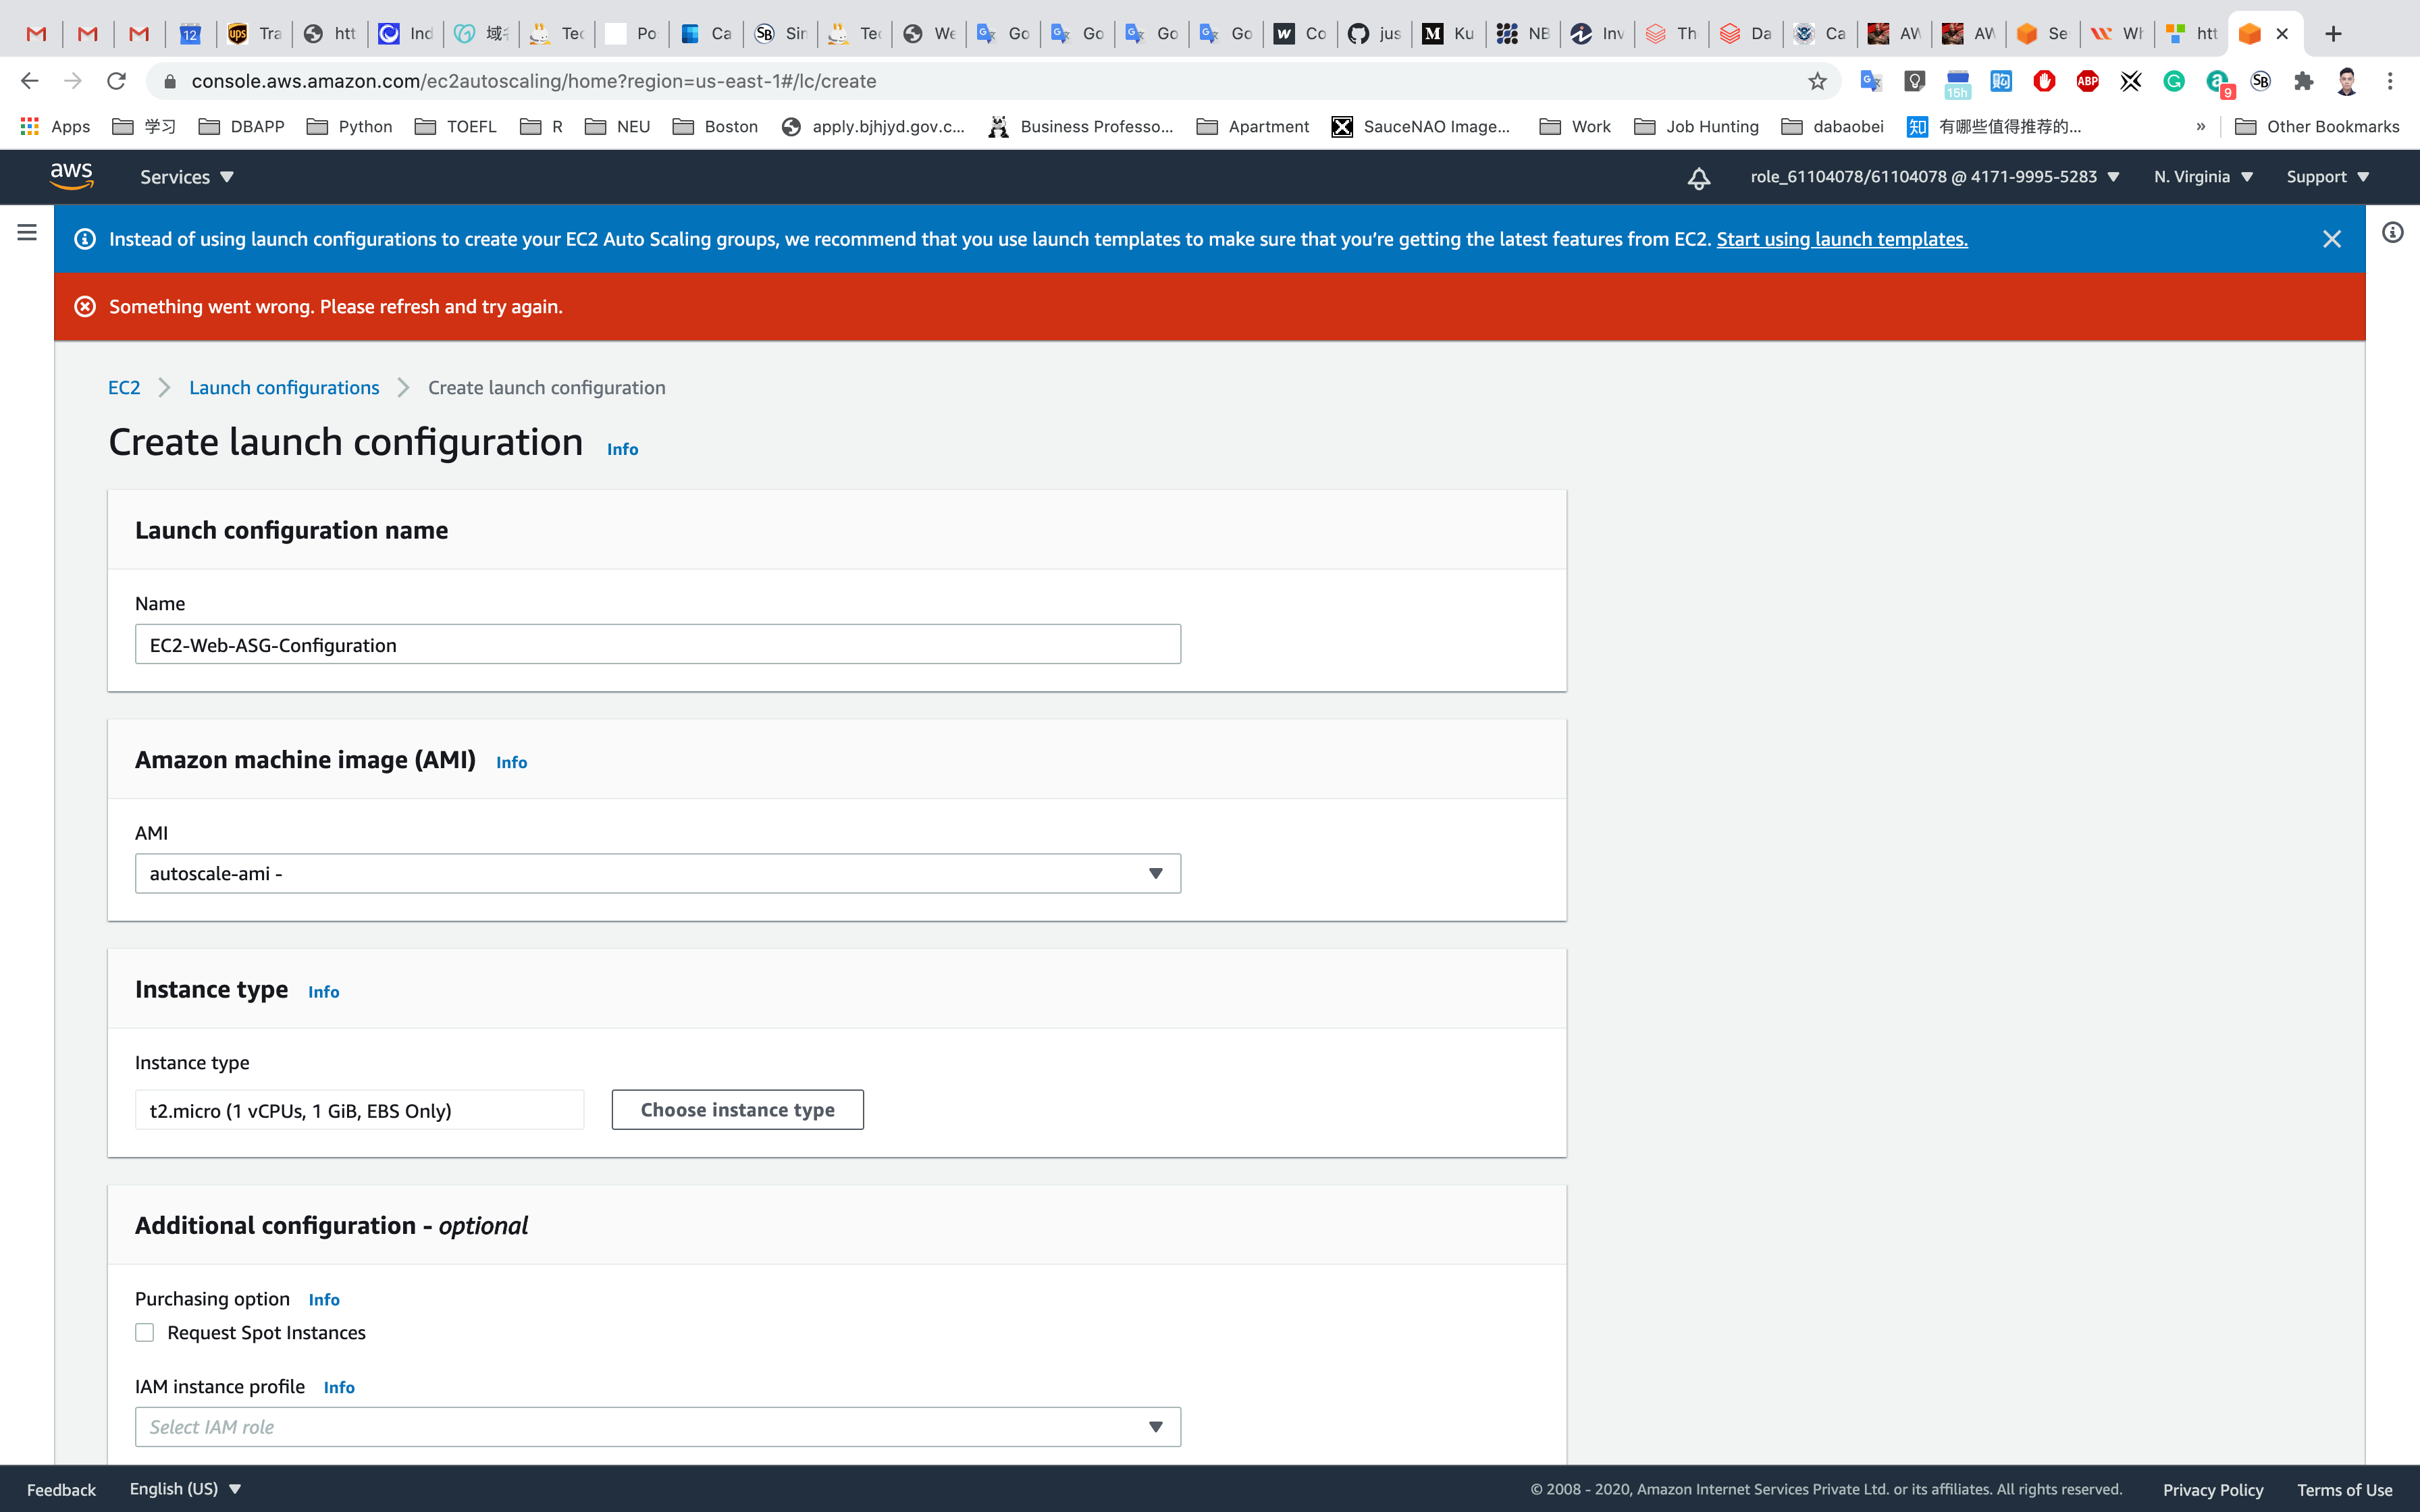Reload the page with the refresh icon
Viewport: 2420px width, 1512px height.
click(x=117, y=81)
